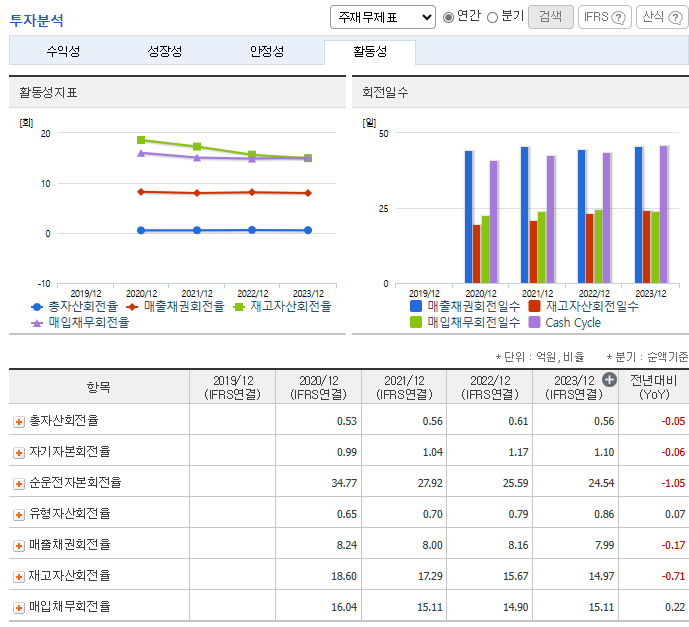The height and width of the screenshot is (627, 689).
Task: Click the purple Cash Cycle legend swatch
Action: click(x=534, y=322)
